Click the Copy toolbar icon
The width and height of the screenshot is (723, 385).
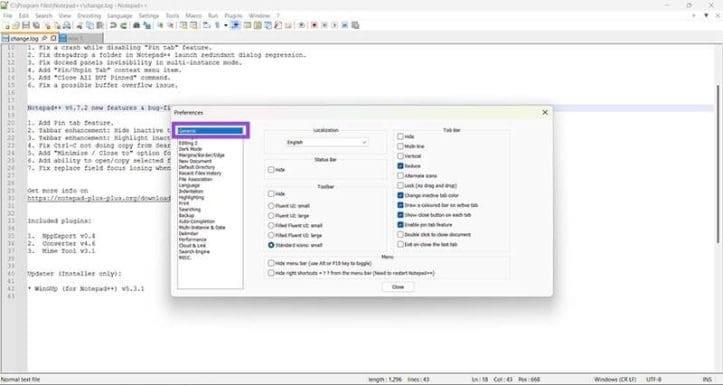click(x=89, y=25)
